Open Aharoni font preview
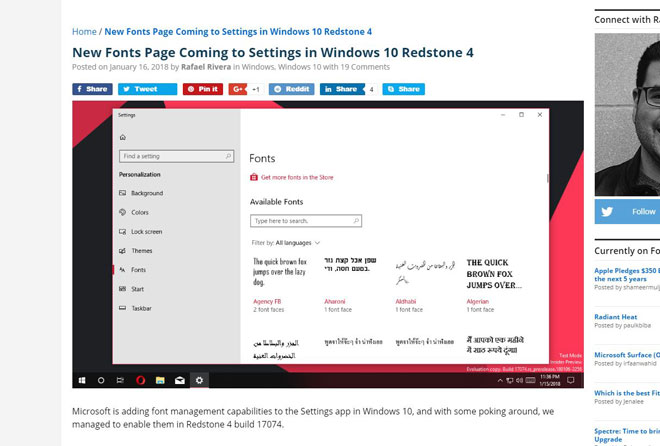Screen dimensions: 660x446 (350, 264)
